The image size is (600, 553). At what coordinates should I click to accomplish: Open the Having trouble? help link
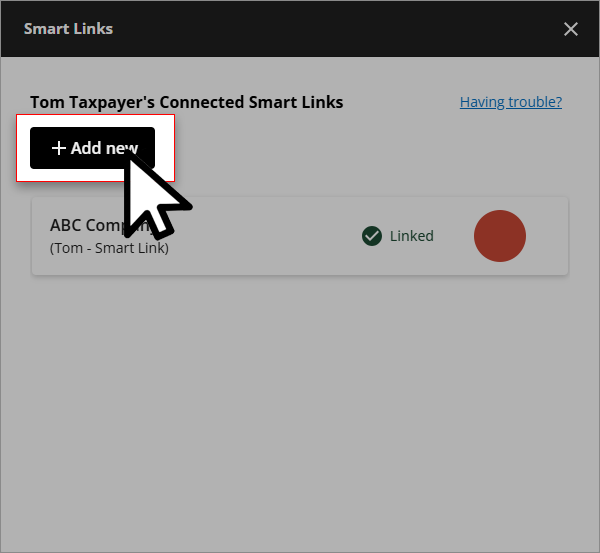[510, 102]
